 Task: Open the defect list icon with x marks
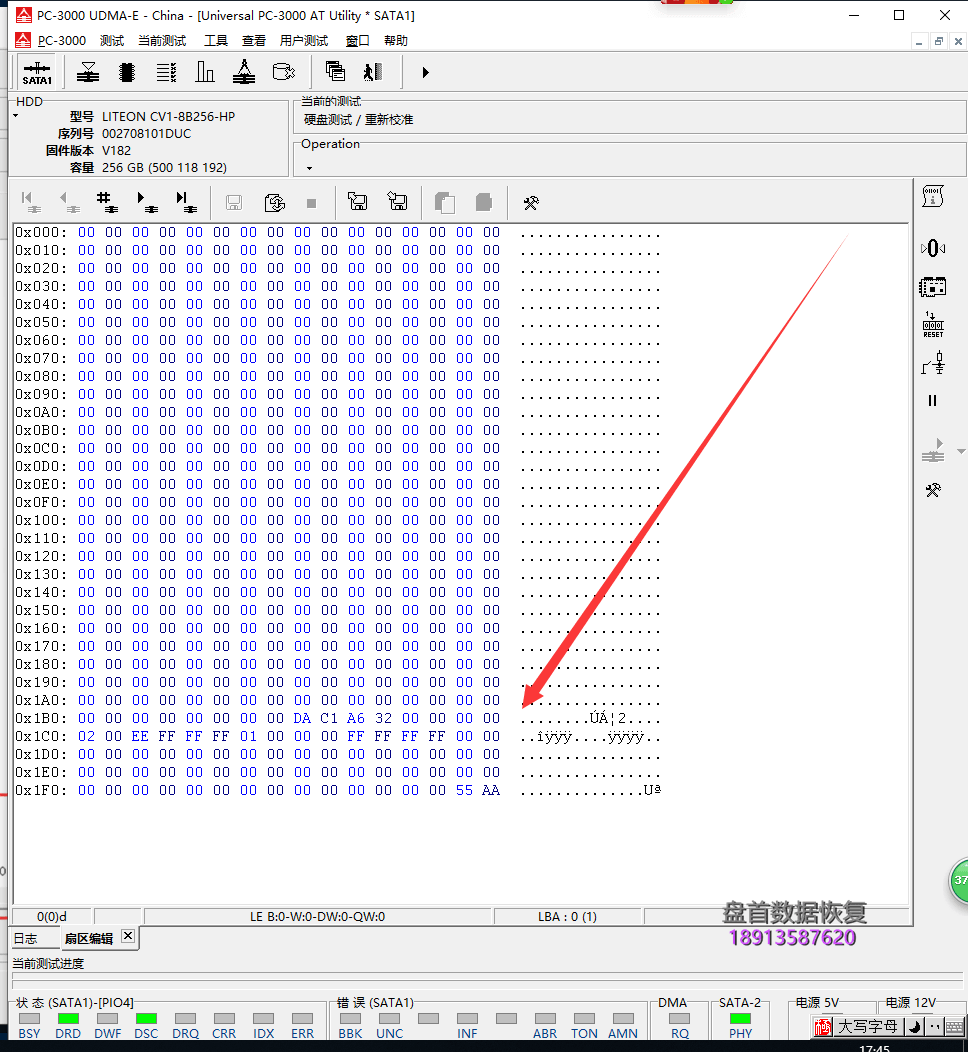pos(166,72)
